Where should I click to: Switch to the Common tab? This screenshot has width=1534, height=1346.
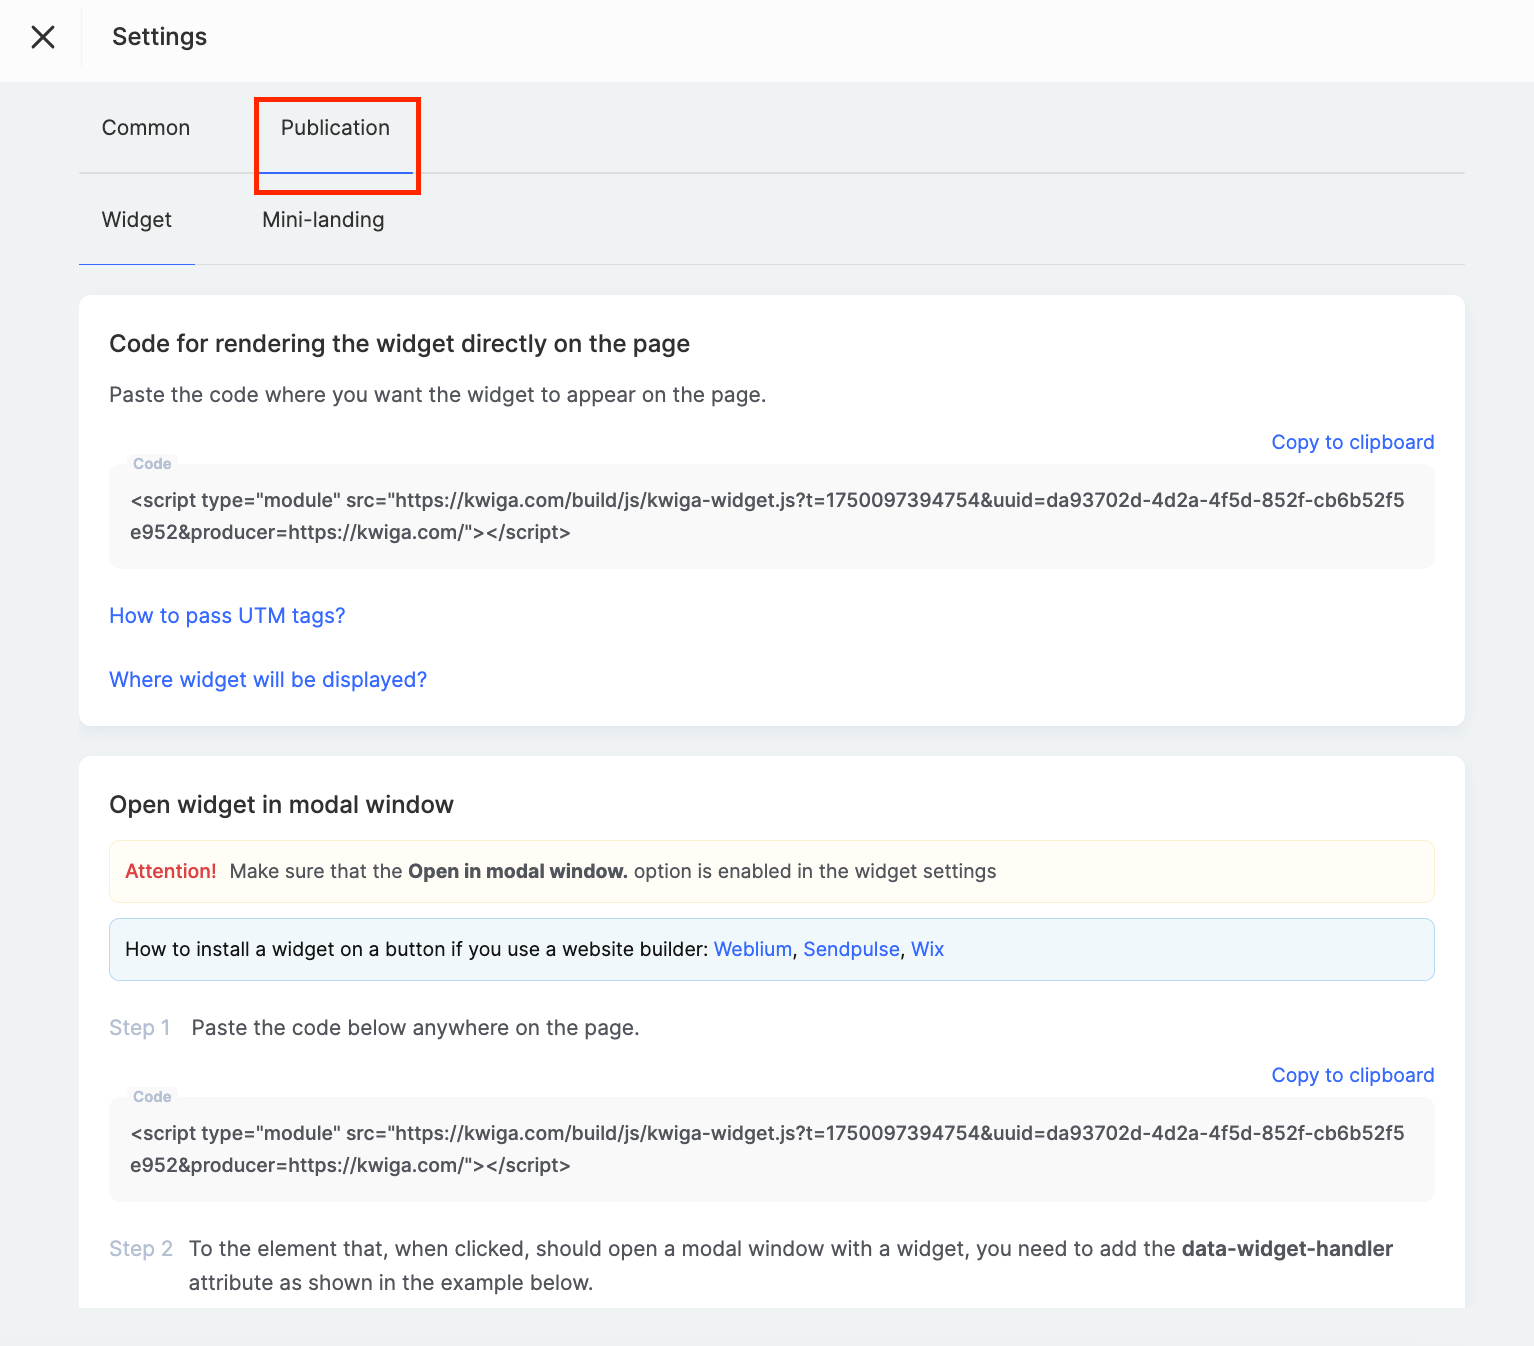[146, 128]
